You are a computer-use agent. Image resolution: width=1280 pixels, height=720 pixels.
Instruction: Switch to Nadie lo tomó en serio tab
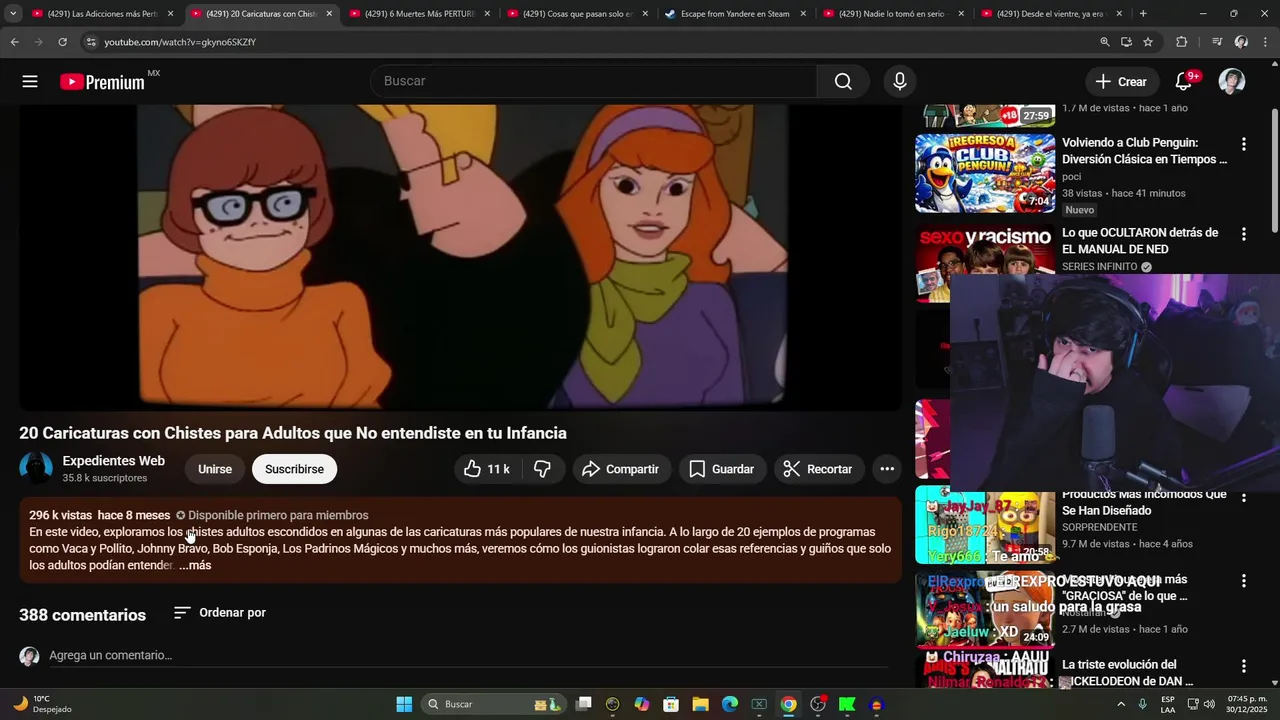pos(895,14)
